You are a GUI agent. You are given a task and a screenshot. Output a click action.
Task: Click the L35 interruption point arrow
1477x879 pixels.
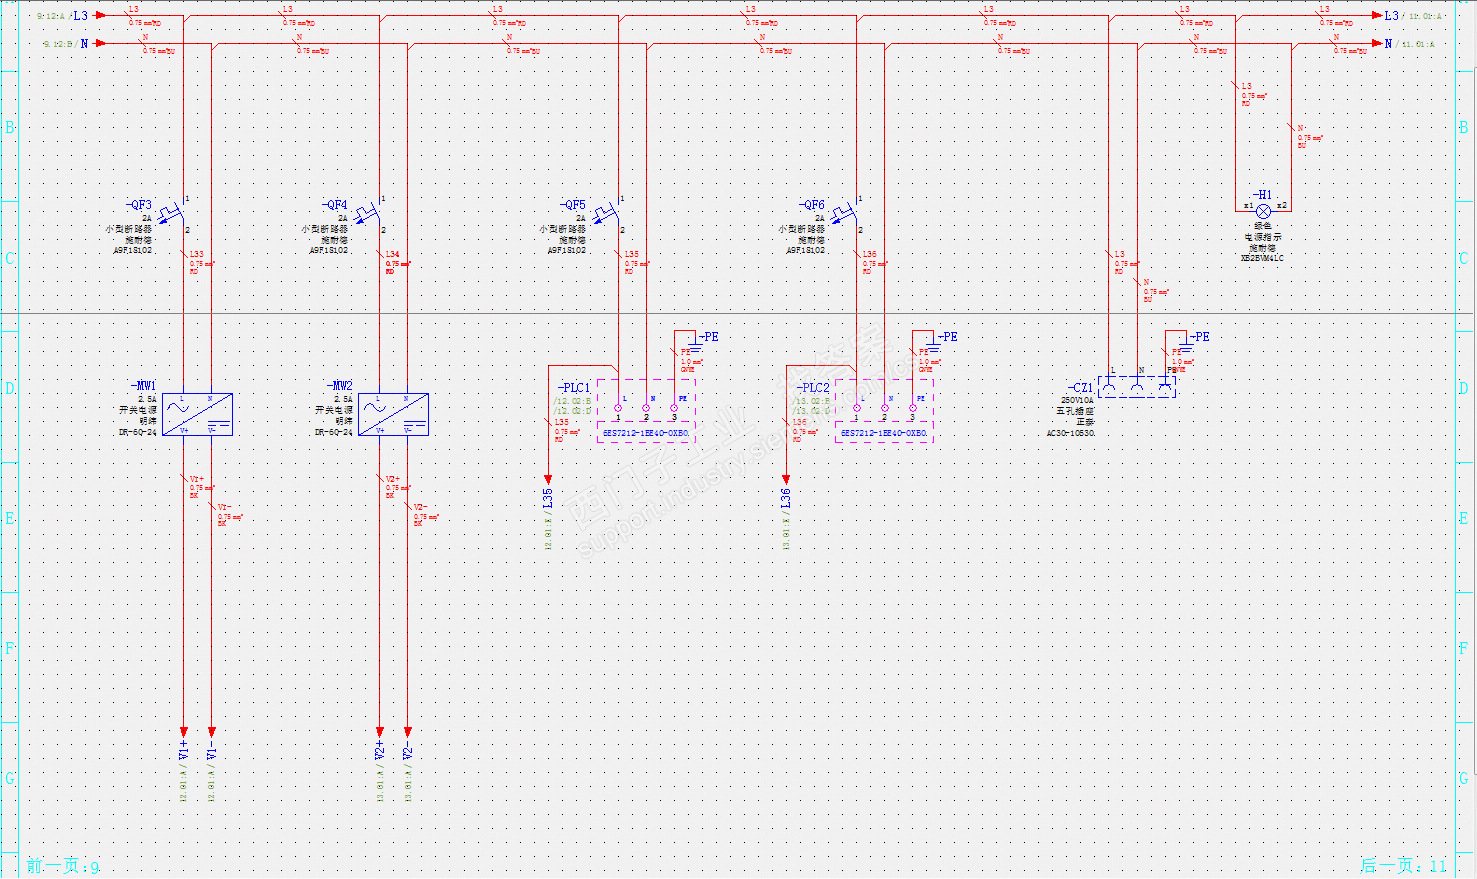click(x=548, y=490)
